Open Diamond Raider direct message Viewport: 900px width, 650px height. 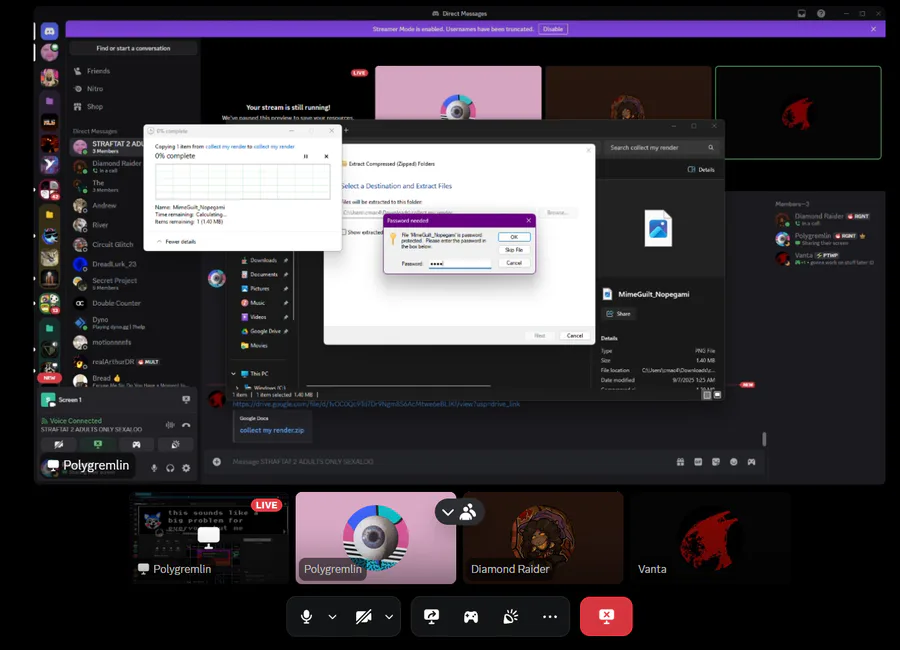click(x=107, y=167)
